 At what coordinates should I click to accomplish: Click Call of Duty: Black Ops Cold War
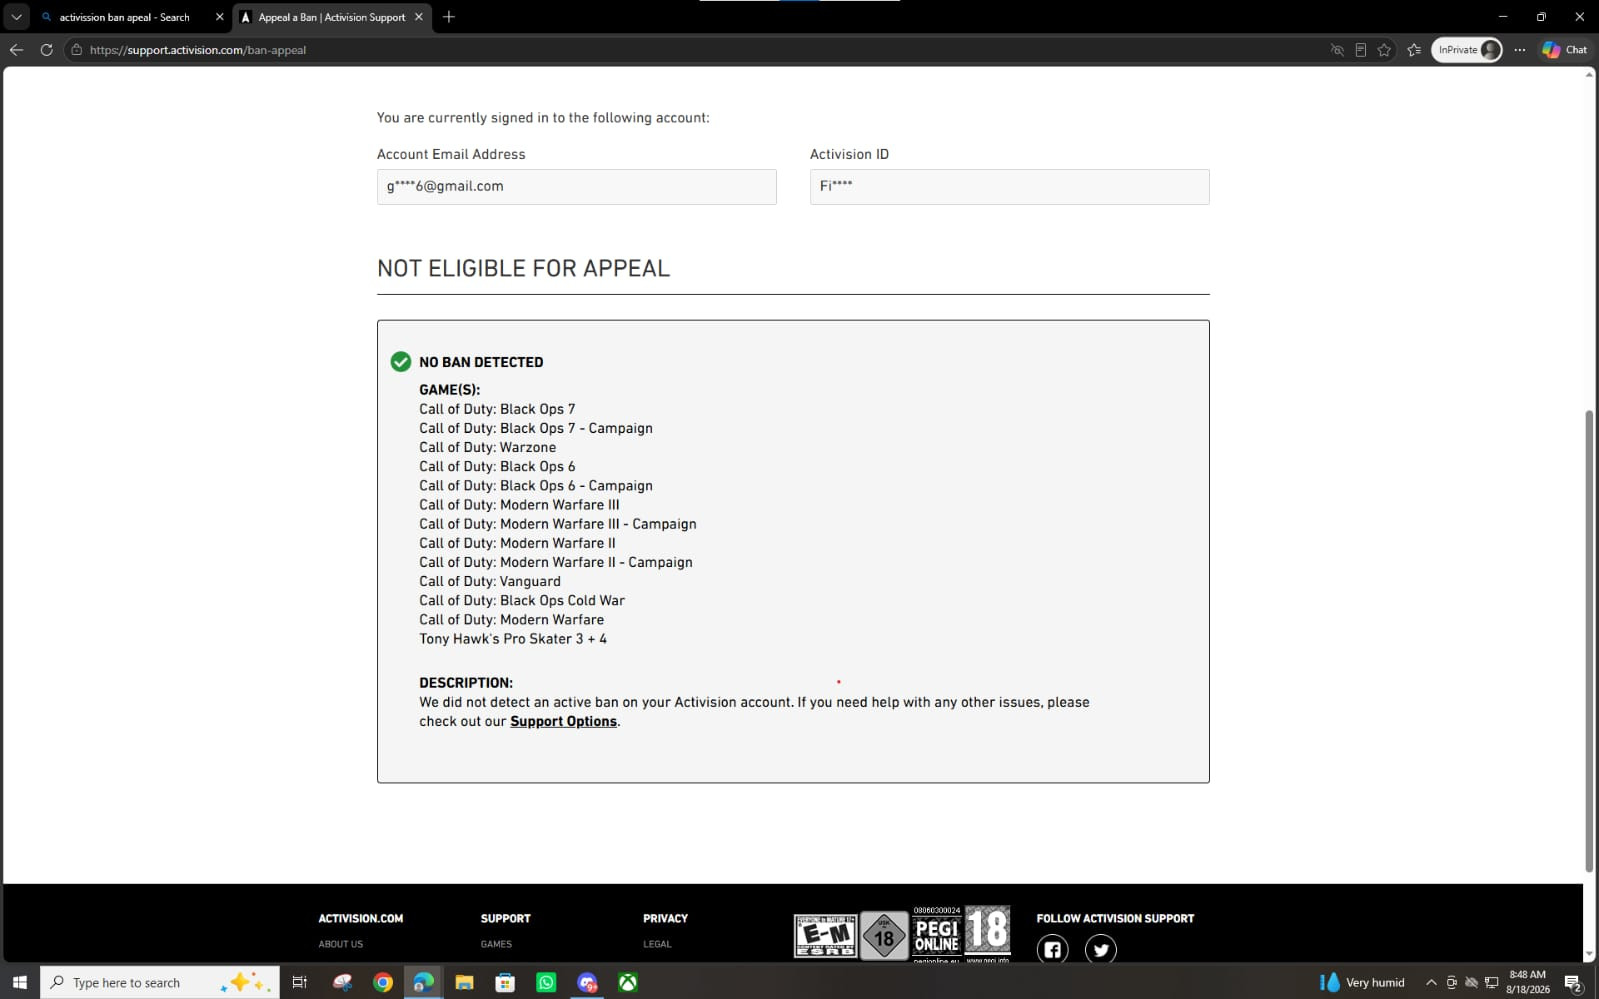522,600
